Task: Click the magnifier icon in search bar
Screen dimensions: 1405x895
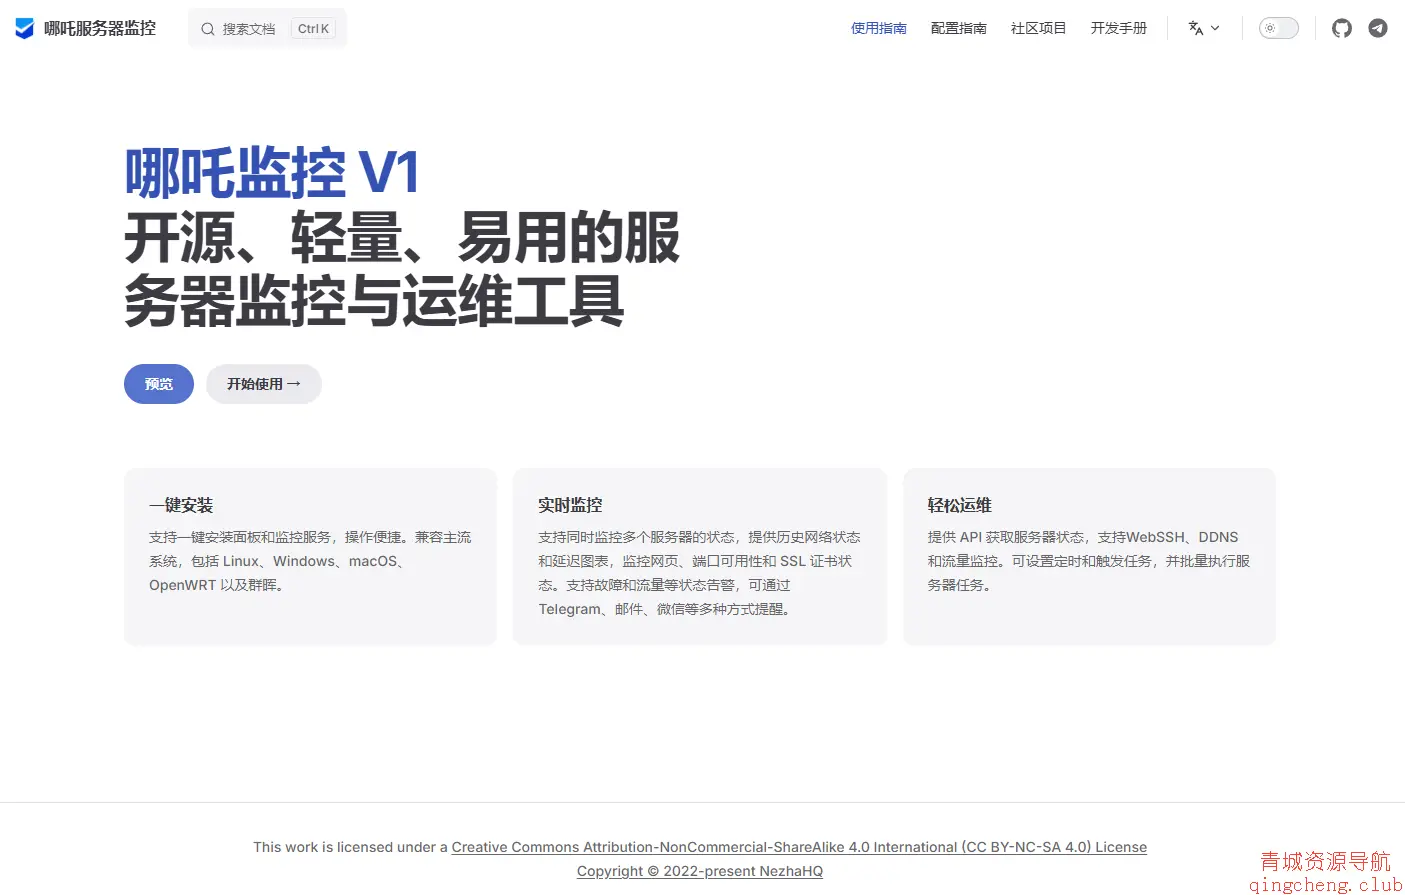Action: 206,28
